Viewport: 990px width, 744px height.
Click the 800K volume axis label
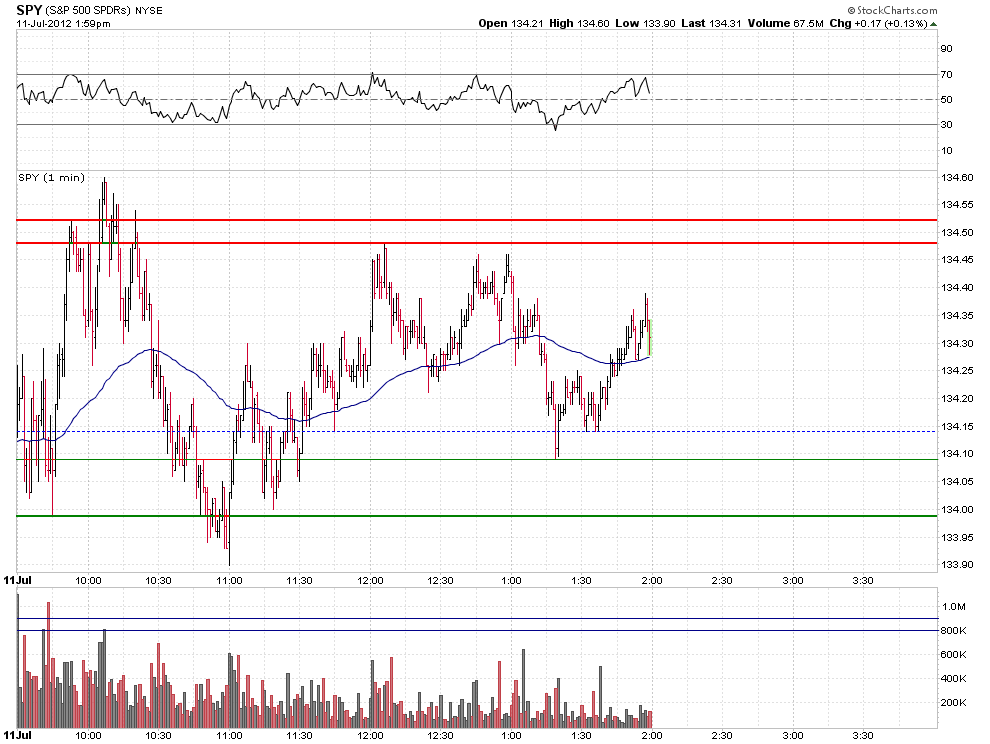pyautogui.click(x=954, y=631)
